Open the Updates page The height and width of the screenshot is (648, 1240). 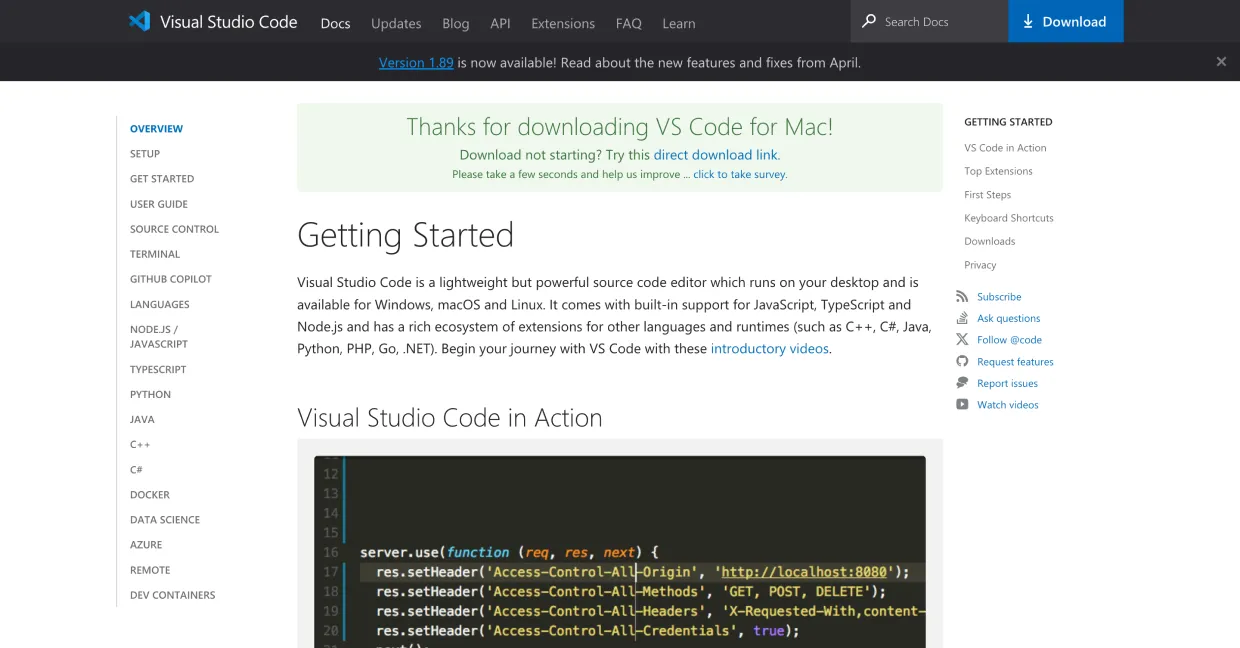coord(396,23)
